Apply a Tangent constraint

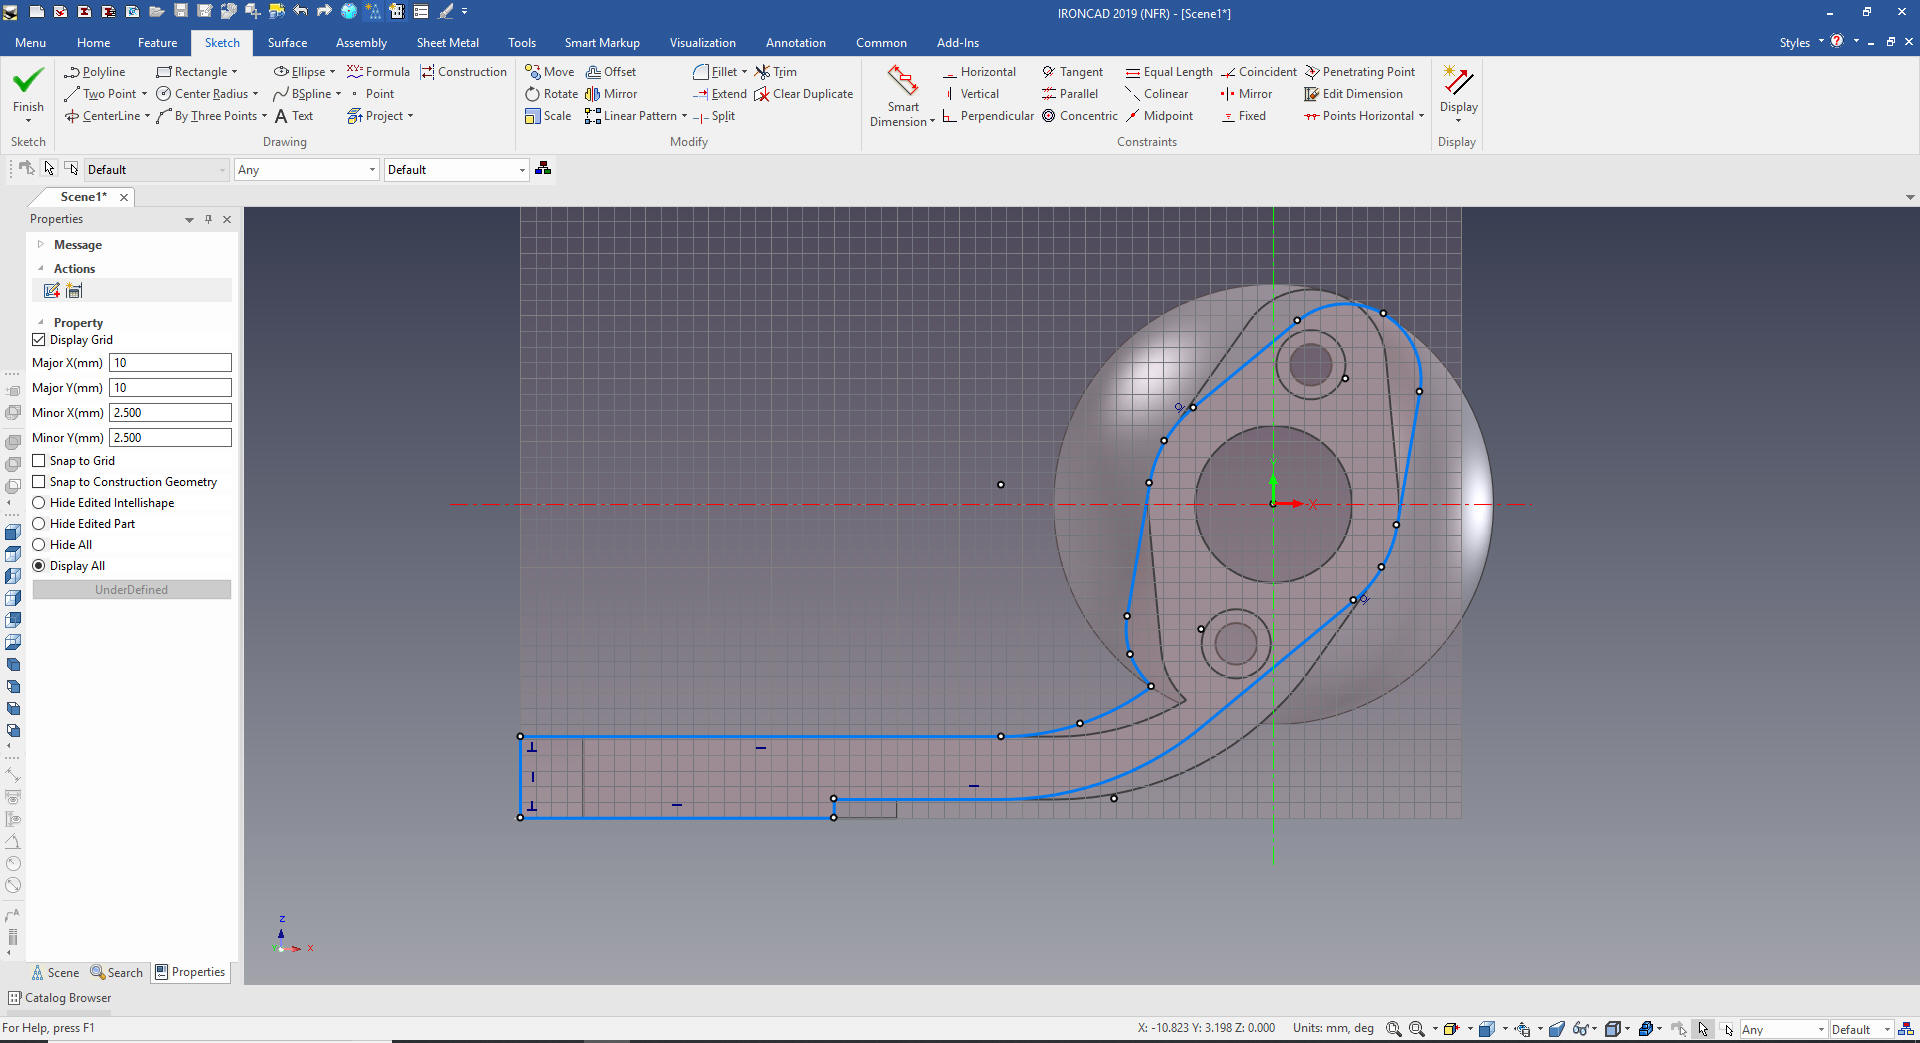1072,72
